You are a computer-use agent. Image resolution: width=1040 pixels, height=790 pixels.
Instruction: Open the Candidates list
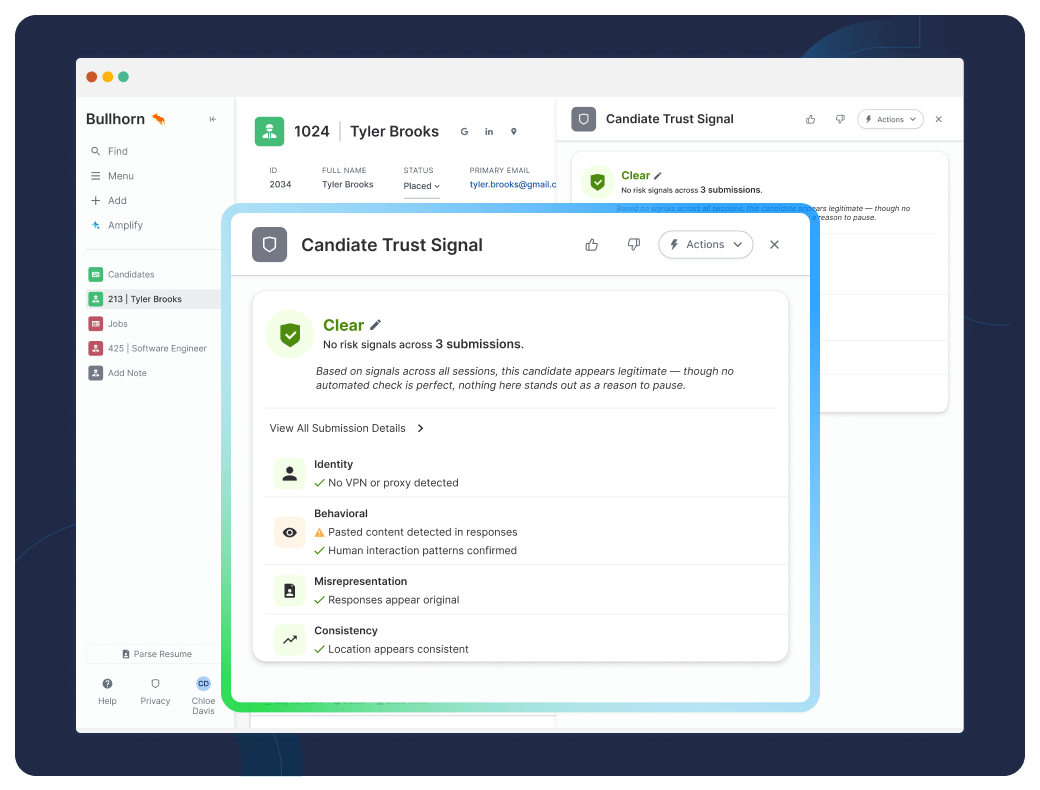coord(121,275)
